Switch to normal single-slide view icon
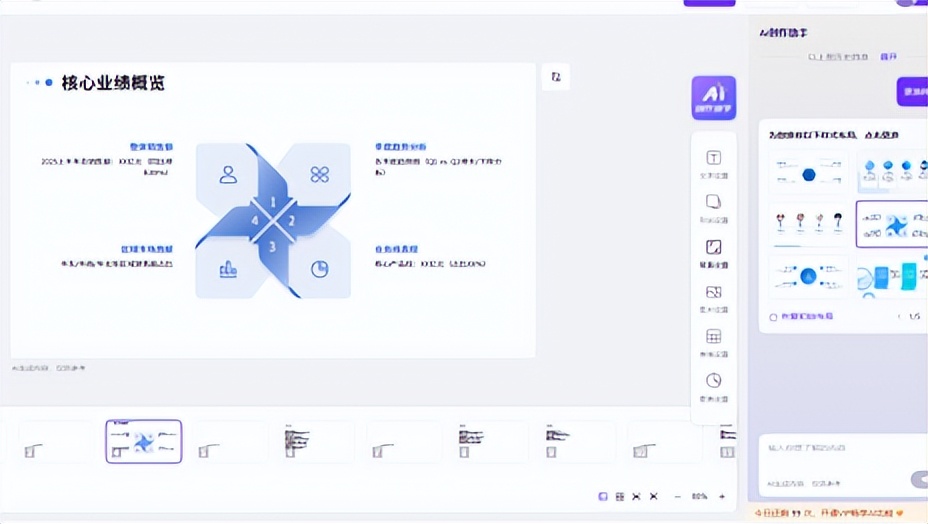The image size is (928, 524). (603, 496)
